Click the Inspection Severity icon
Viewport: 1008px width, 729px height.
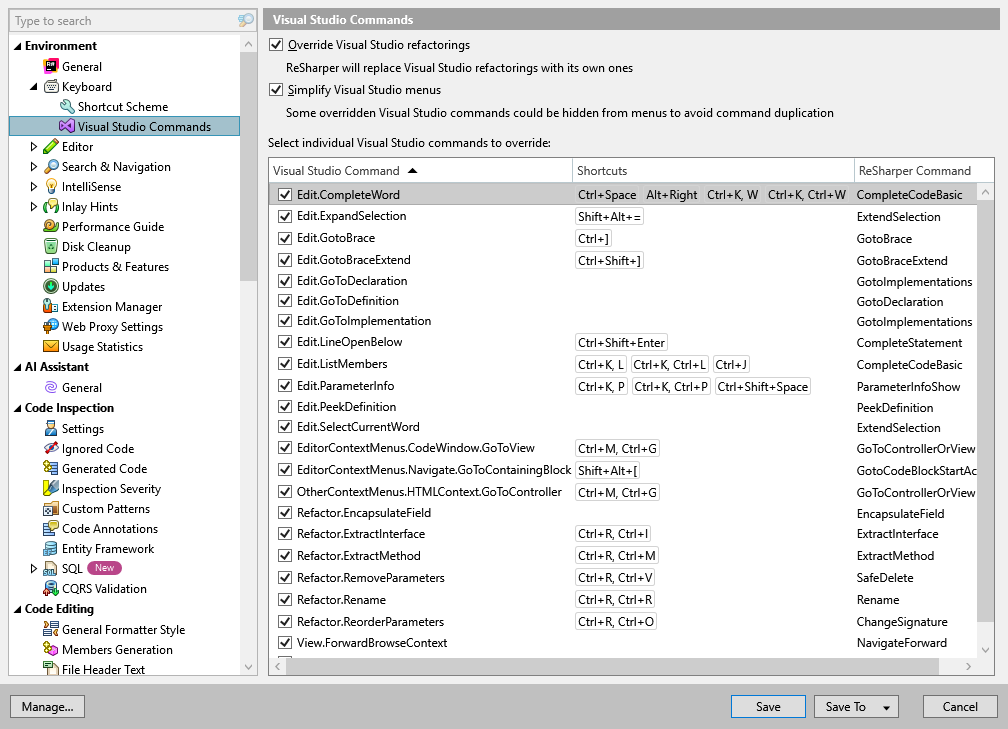49,488
